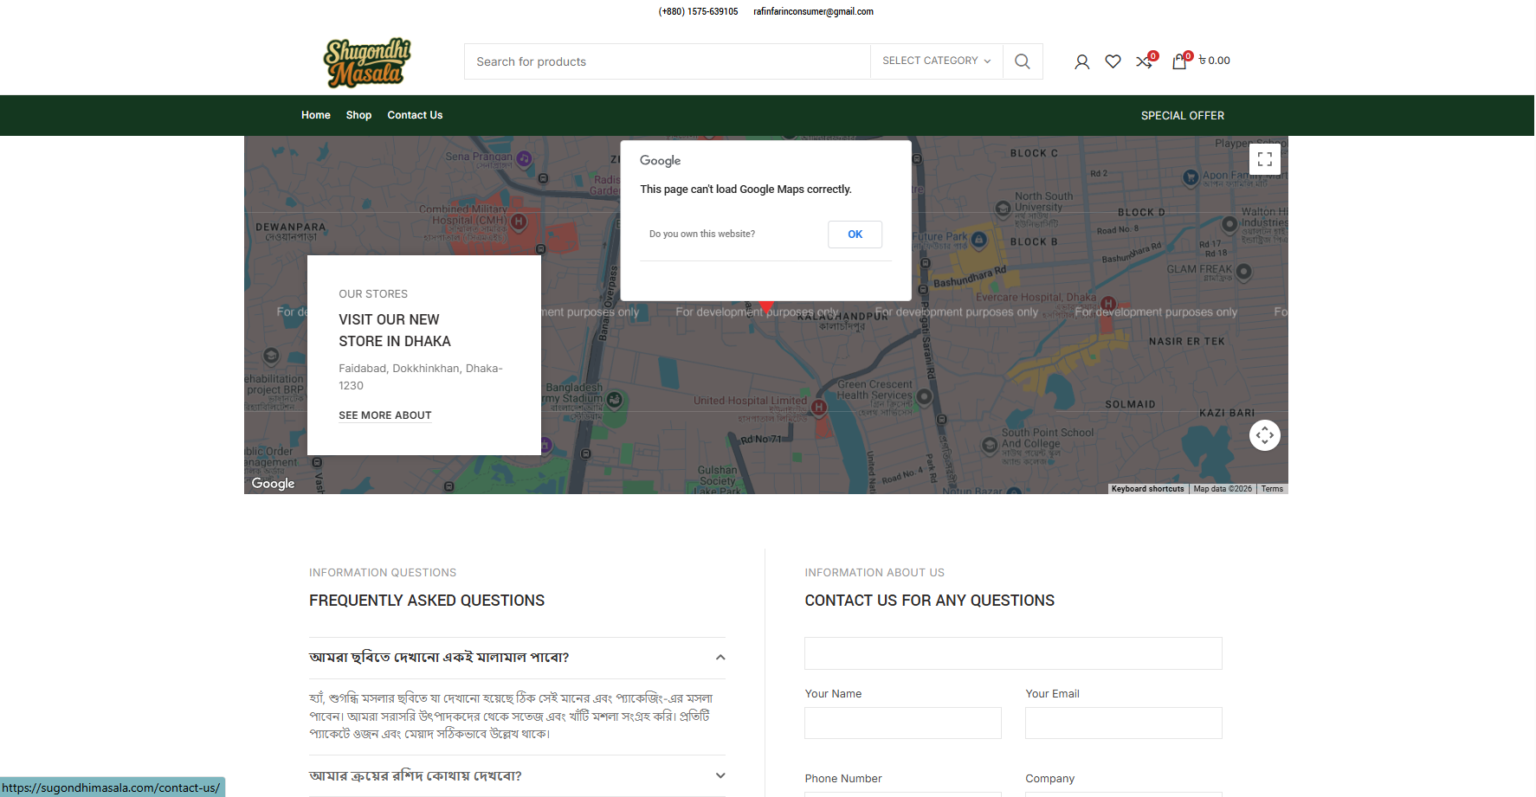The height and width of the screenshot is (797, 1536).
Task: Click the map camera controls icon
Action: (1264, 435)
